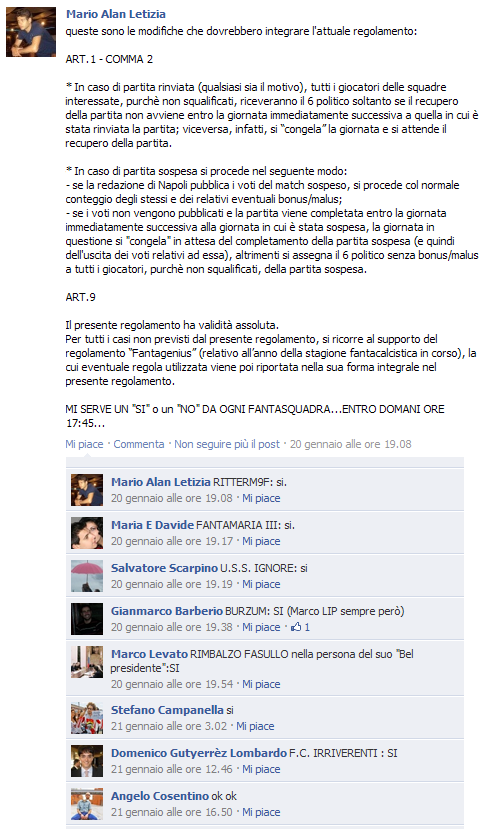This screenshot has height=831, width=496.
Task: Open Mario Alan Letizia's name at top of post
Action: click(x=116, y=14)
